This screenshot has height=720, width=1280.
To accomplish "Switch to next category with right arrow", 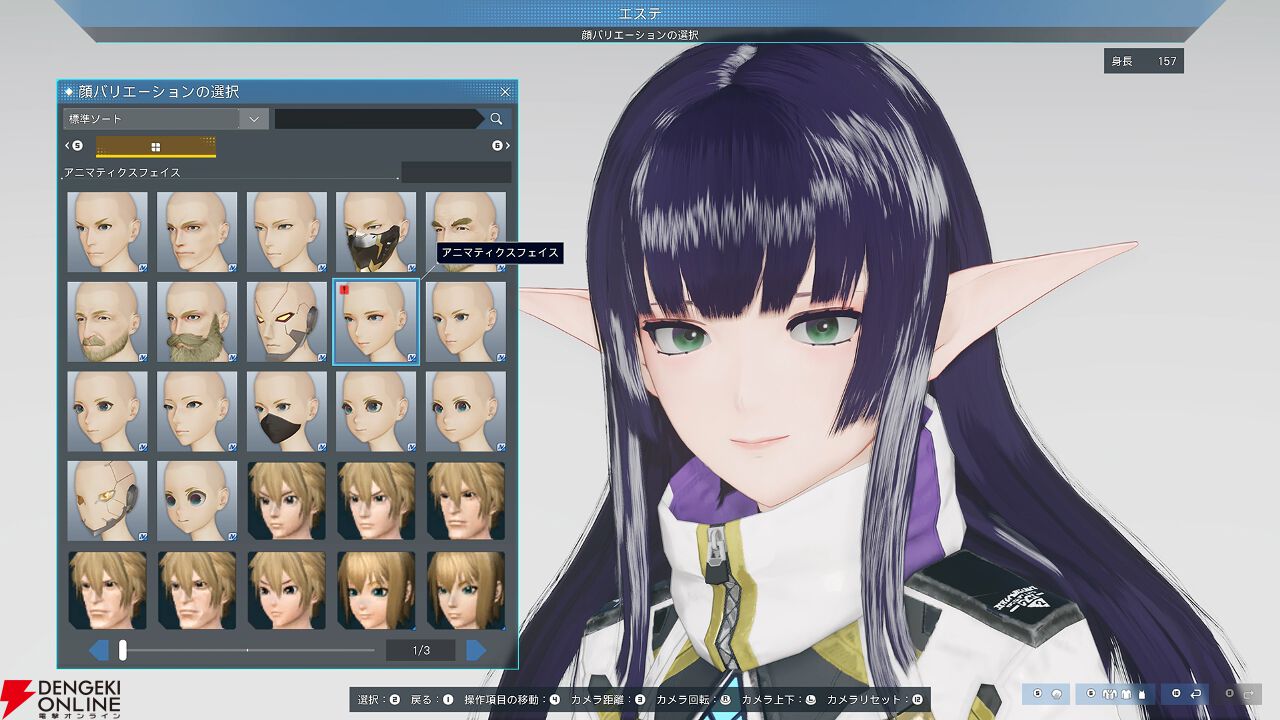I will 501,146.
